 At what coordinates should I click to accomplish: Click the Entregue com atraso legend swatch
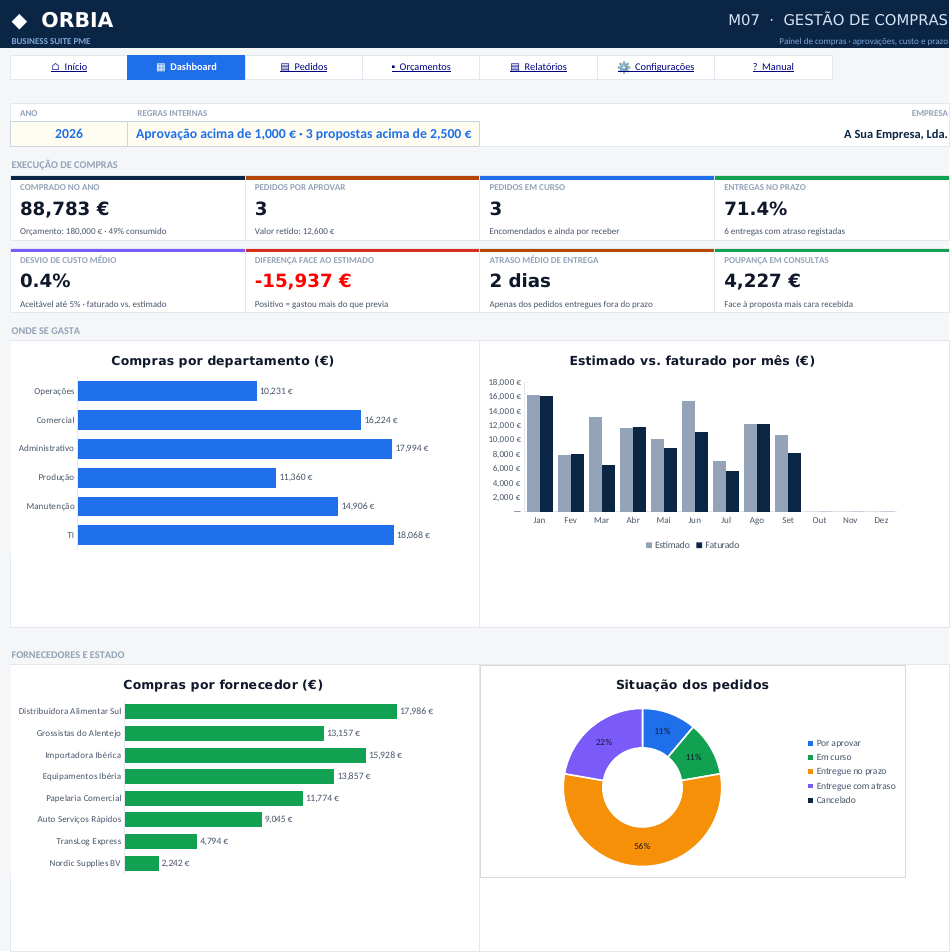pyautogui.click(x=810, y=786)
